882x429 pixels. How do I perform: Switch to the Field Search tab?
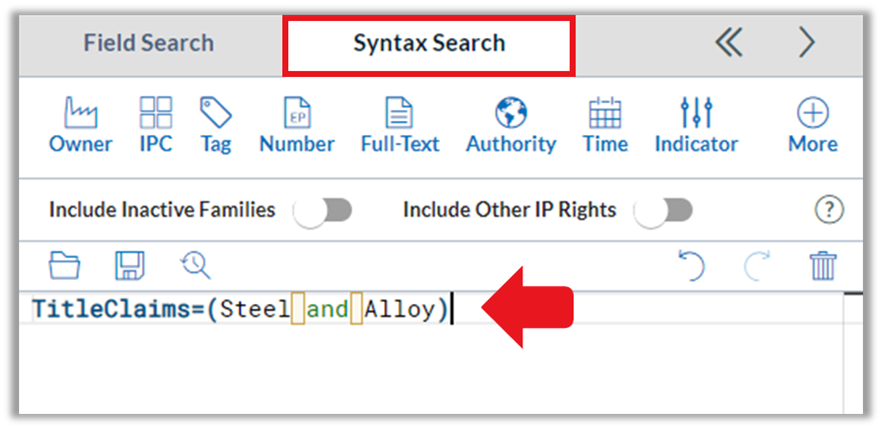[149, 44]
